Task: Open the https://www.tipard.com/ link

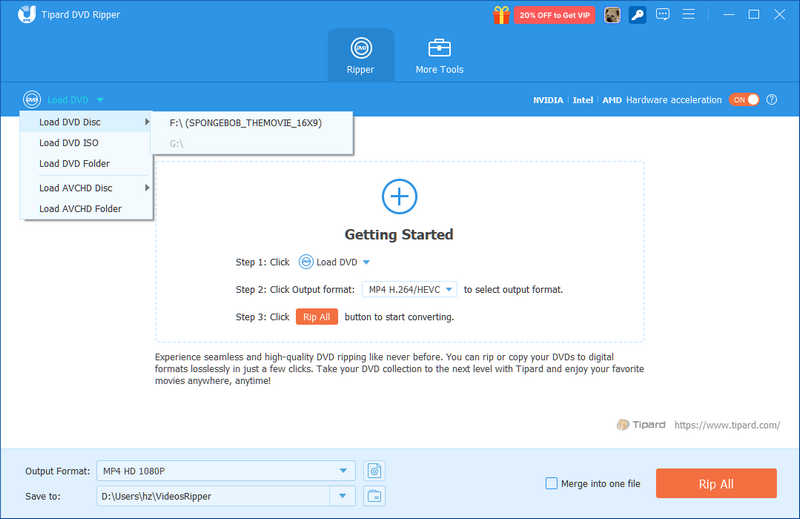Action: [x=727, y=425]
